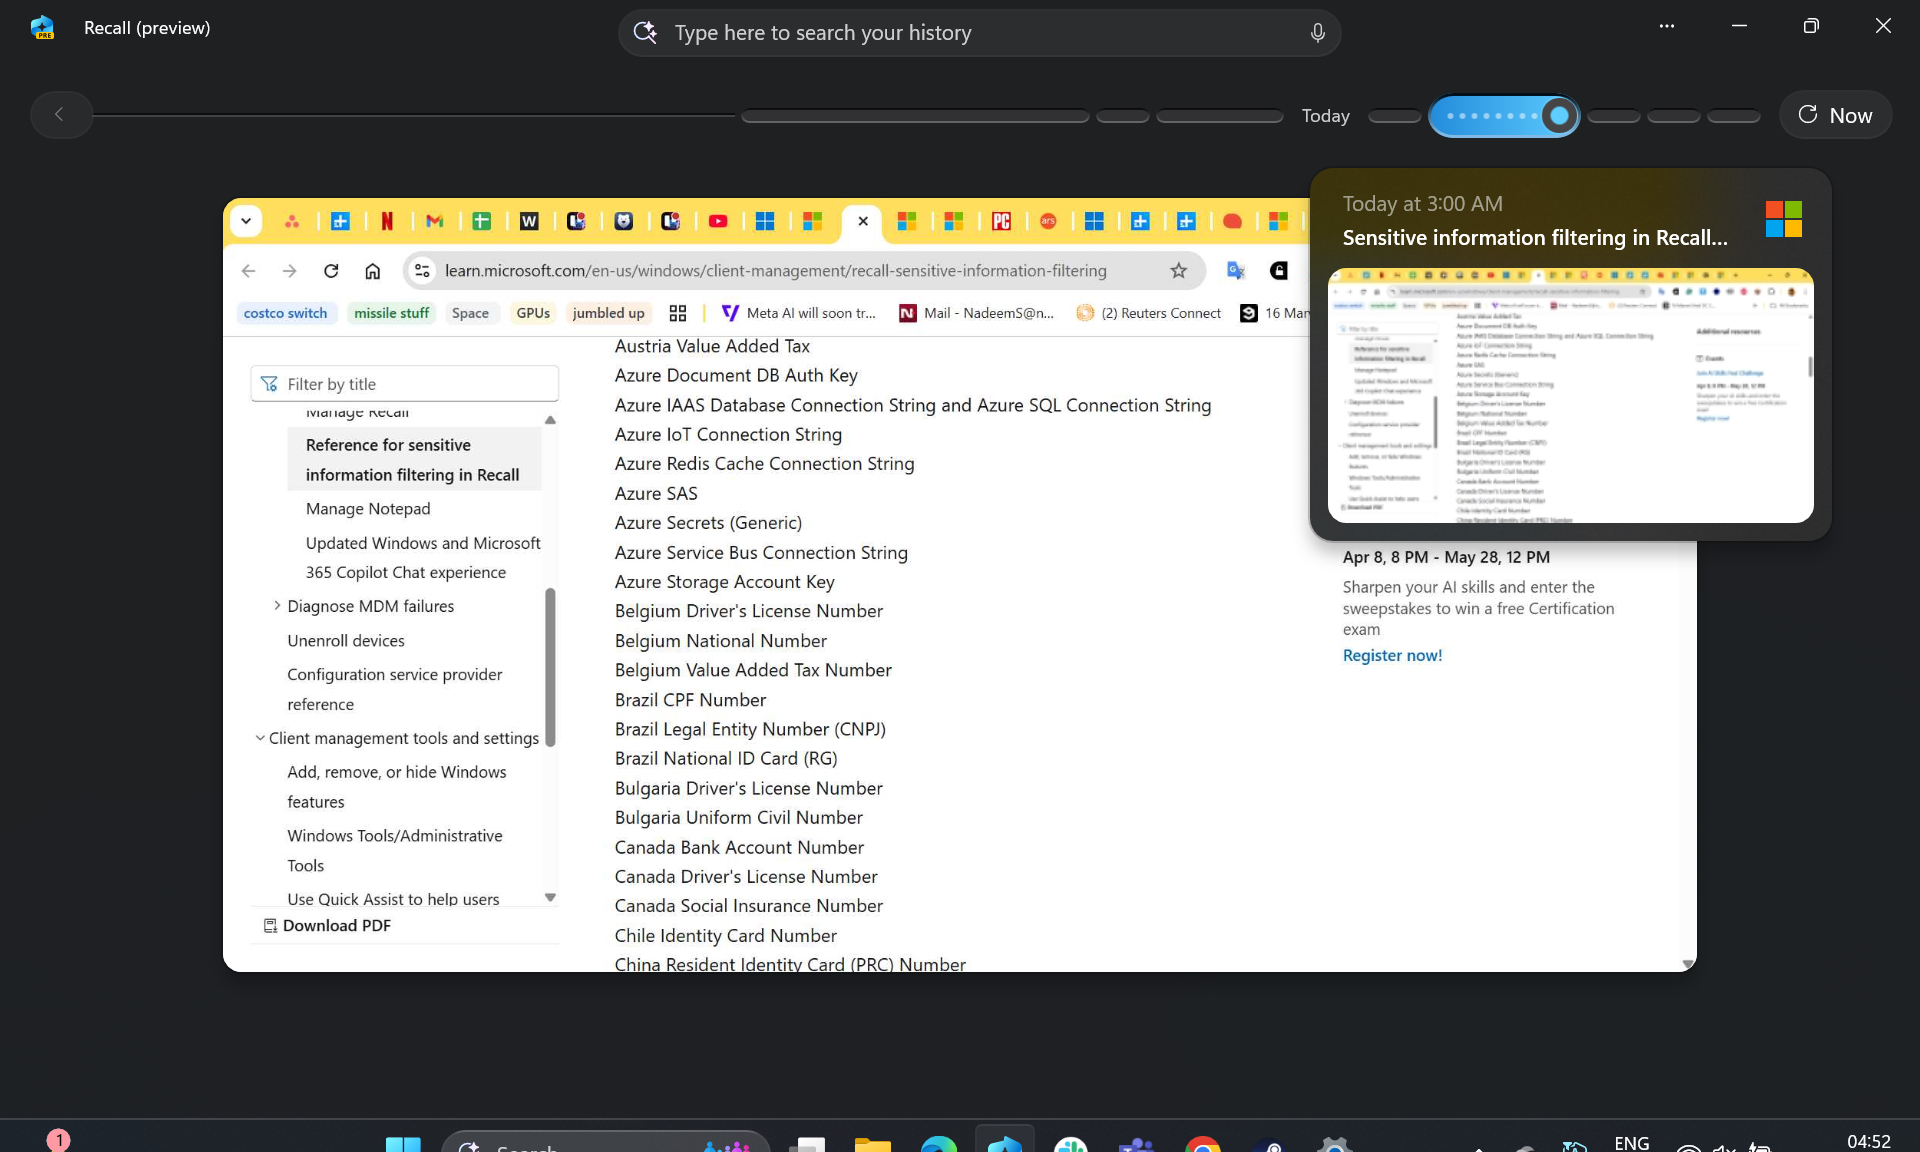
Task: Select the costco switch bookmark folder
Action: click(x=285, y=313)
